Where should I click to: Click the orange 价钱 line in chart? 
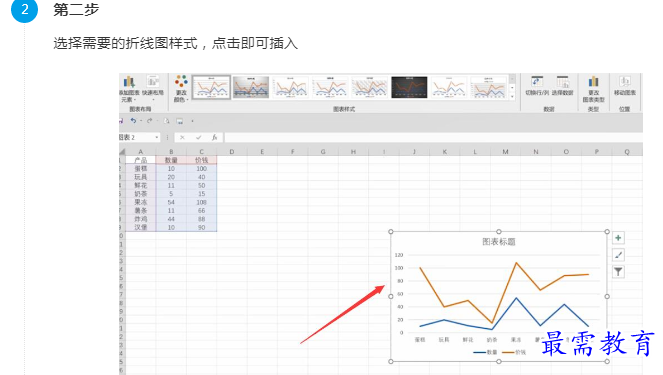504,293
